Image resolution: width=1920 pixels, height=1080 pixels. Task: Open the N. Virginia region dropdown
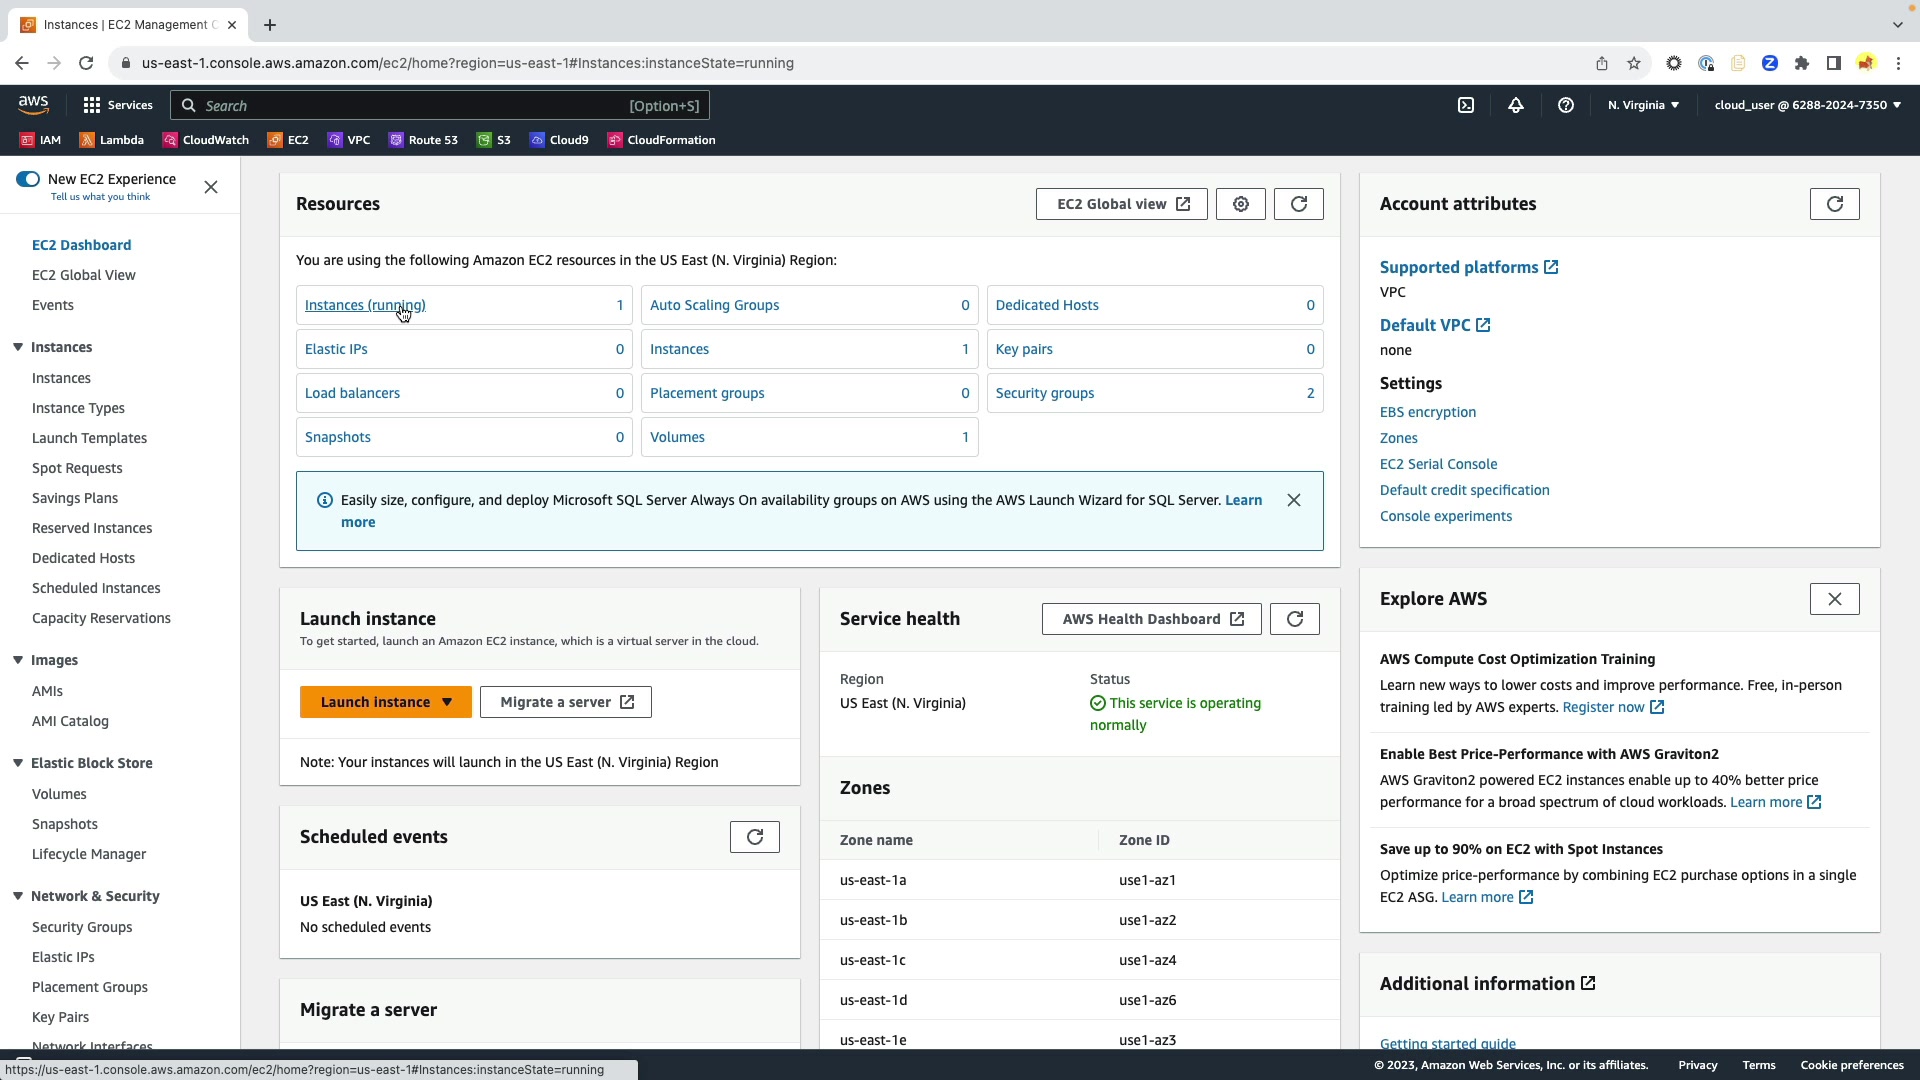1643,105
